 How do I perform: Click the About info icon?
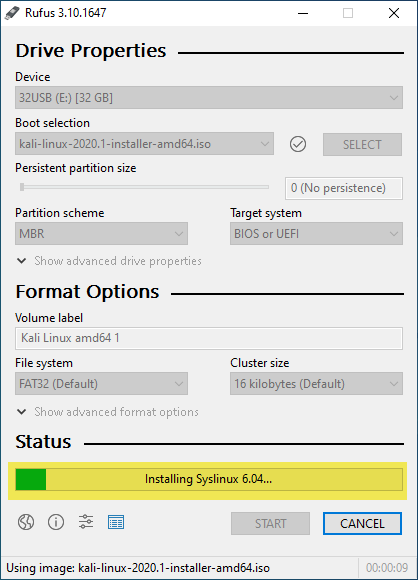(56, 522)
